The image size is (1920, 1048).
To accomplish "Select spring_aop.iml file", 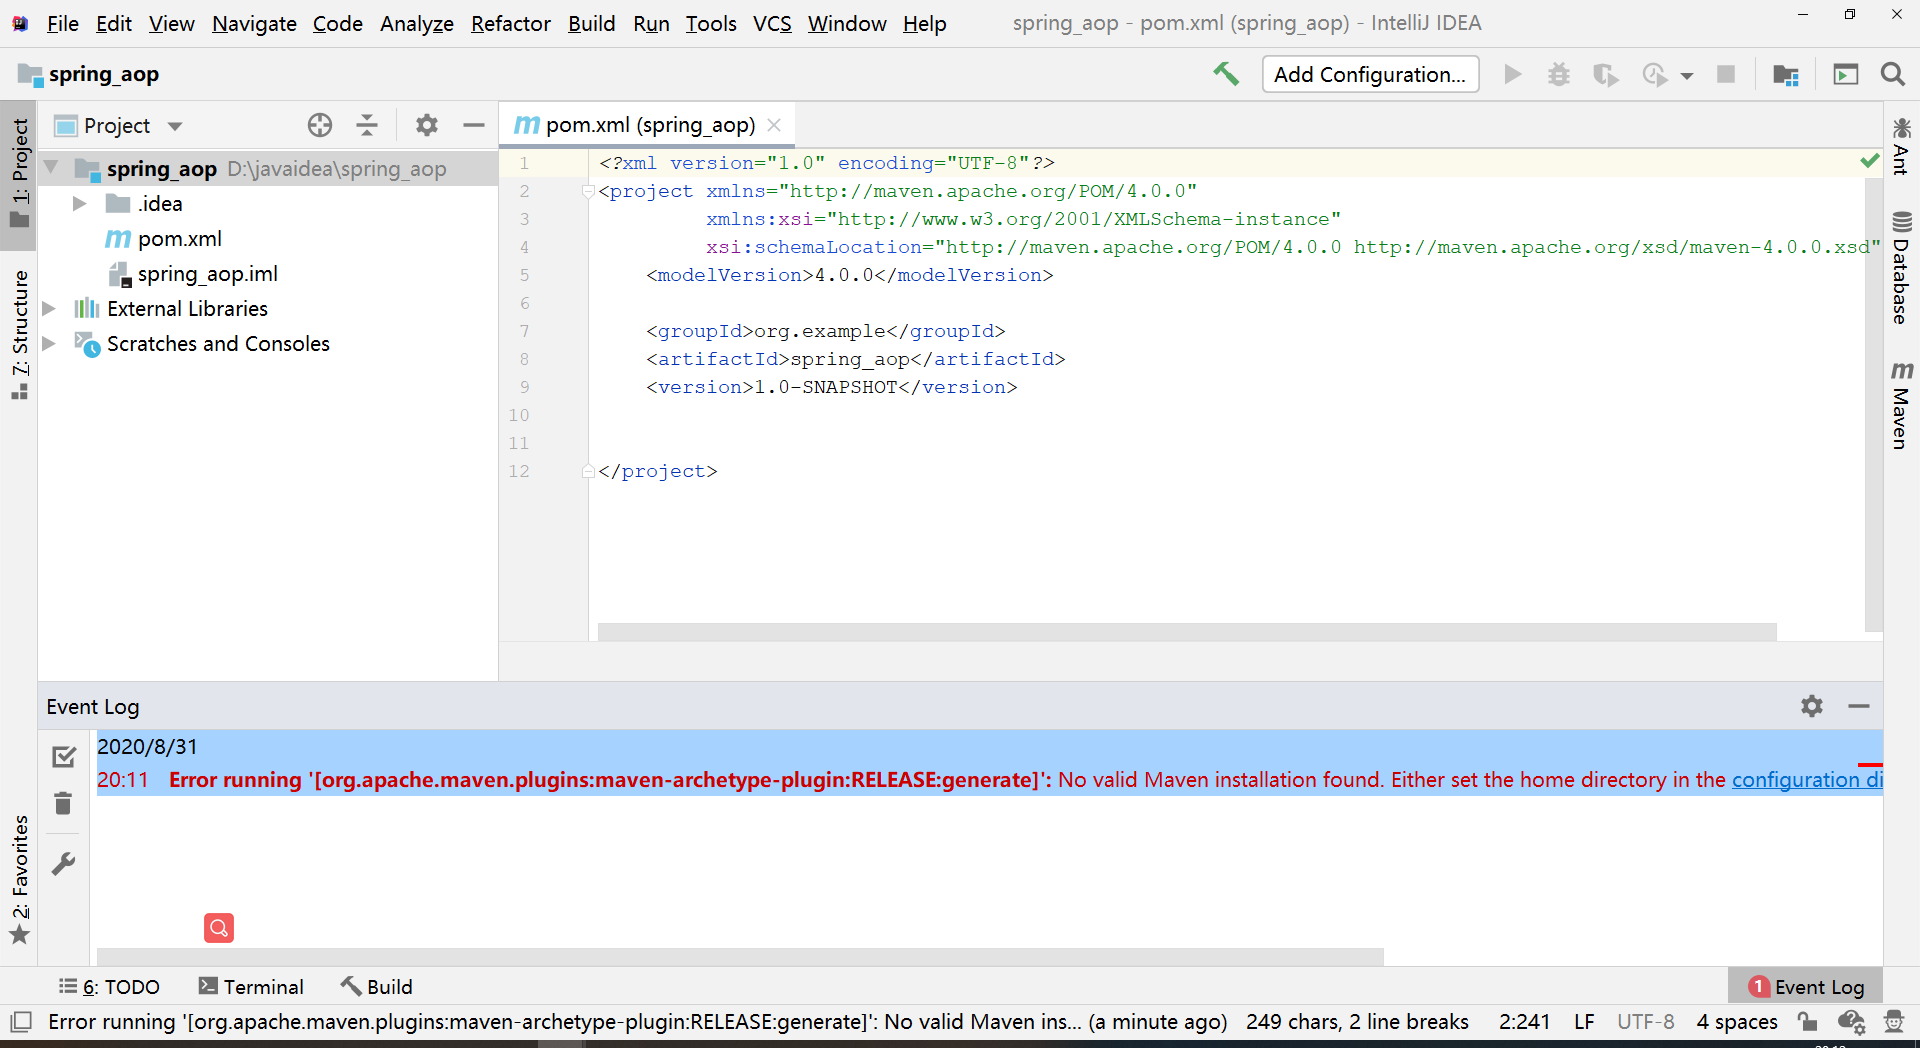I will pos(208,274).
